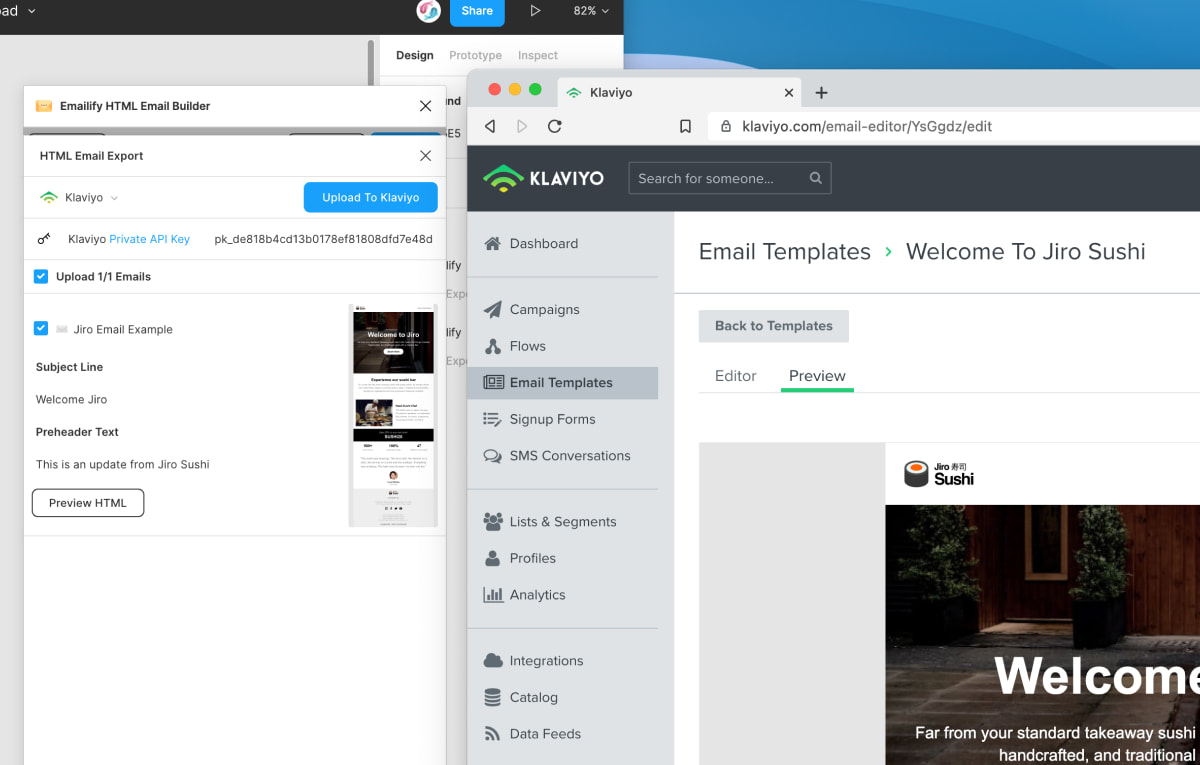Image resolution: width=1200 pixels, height=765 pixels.
Task: Toggle the Jiro Email Example checkbox
Action: coord(41,328)
